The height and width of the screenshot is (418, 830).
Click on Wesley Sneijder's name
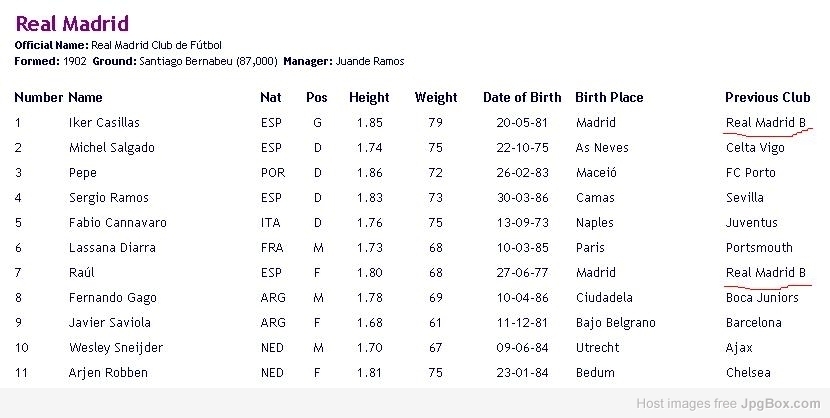pos(116,348)
